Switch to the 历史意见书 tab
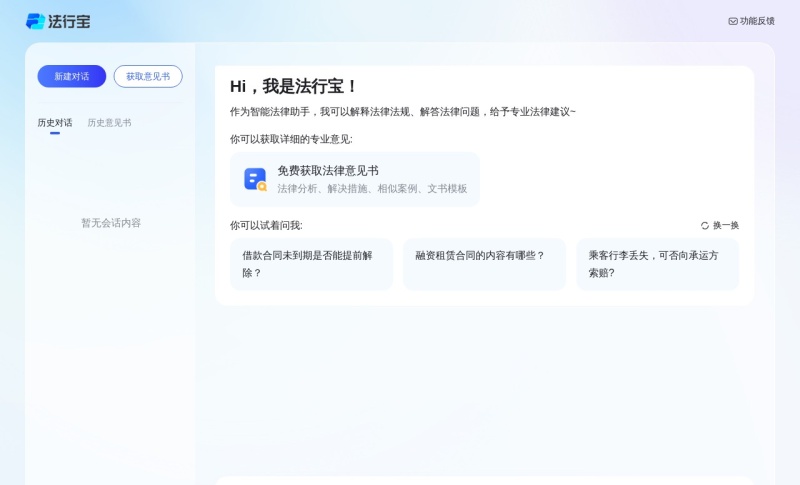The image size is (800, 485). point(109,123)
